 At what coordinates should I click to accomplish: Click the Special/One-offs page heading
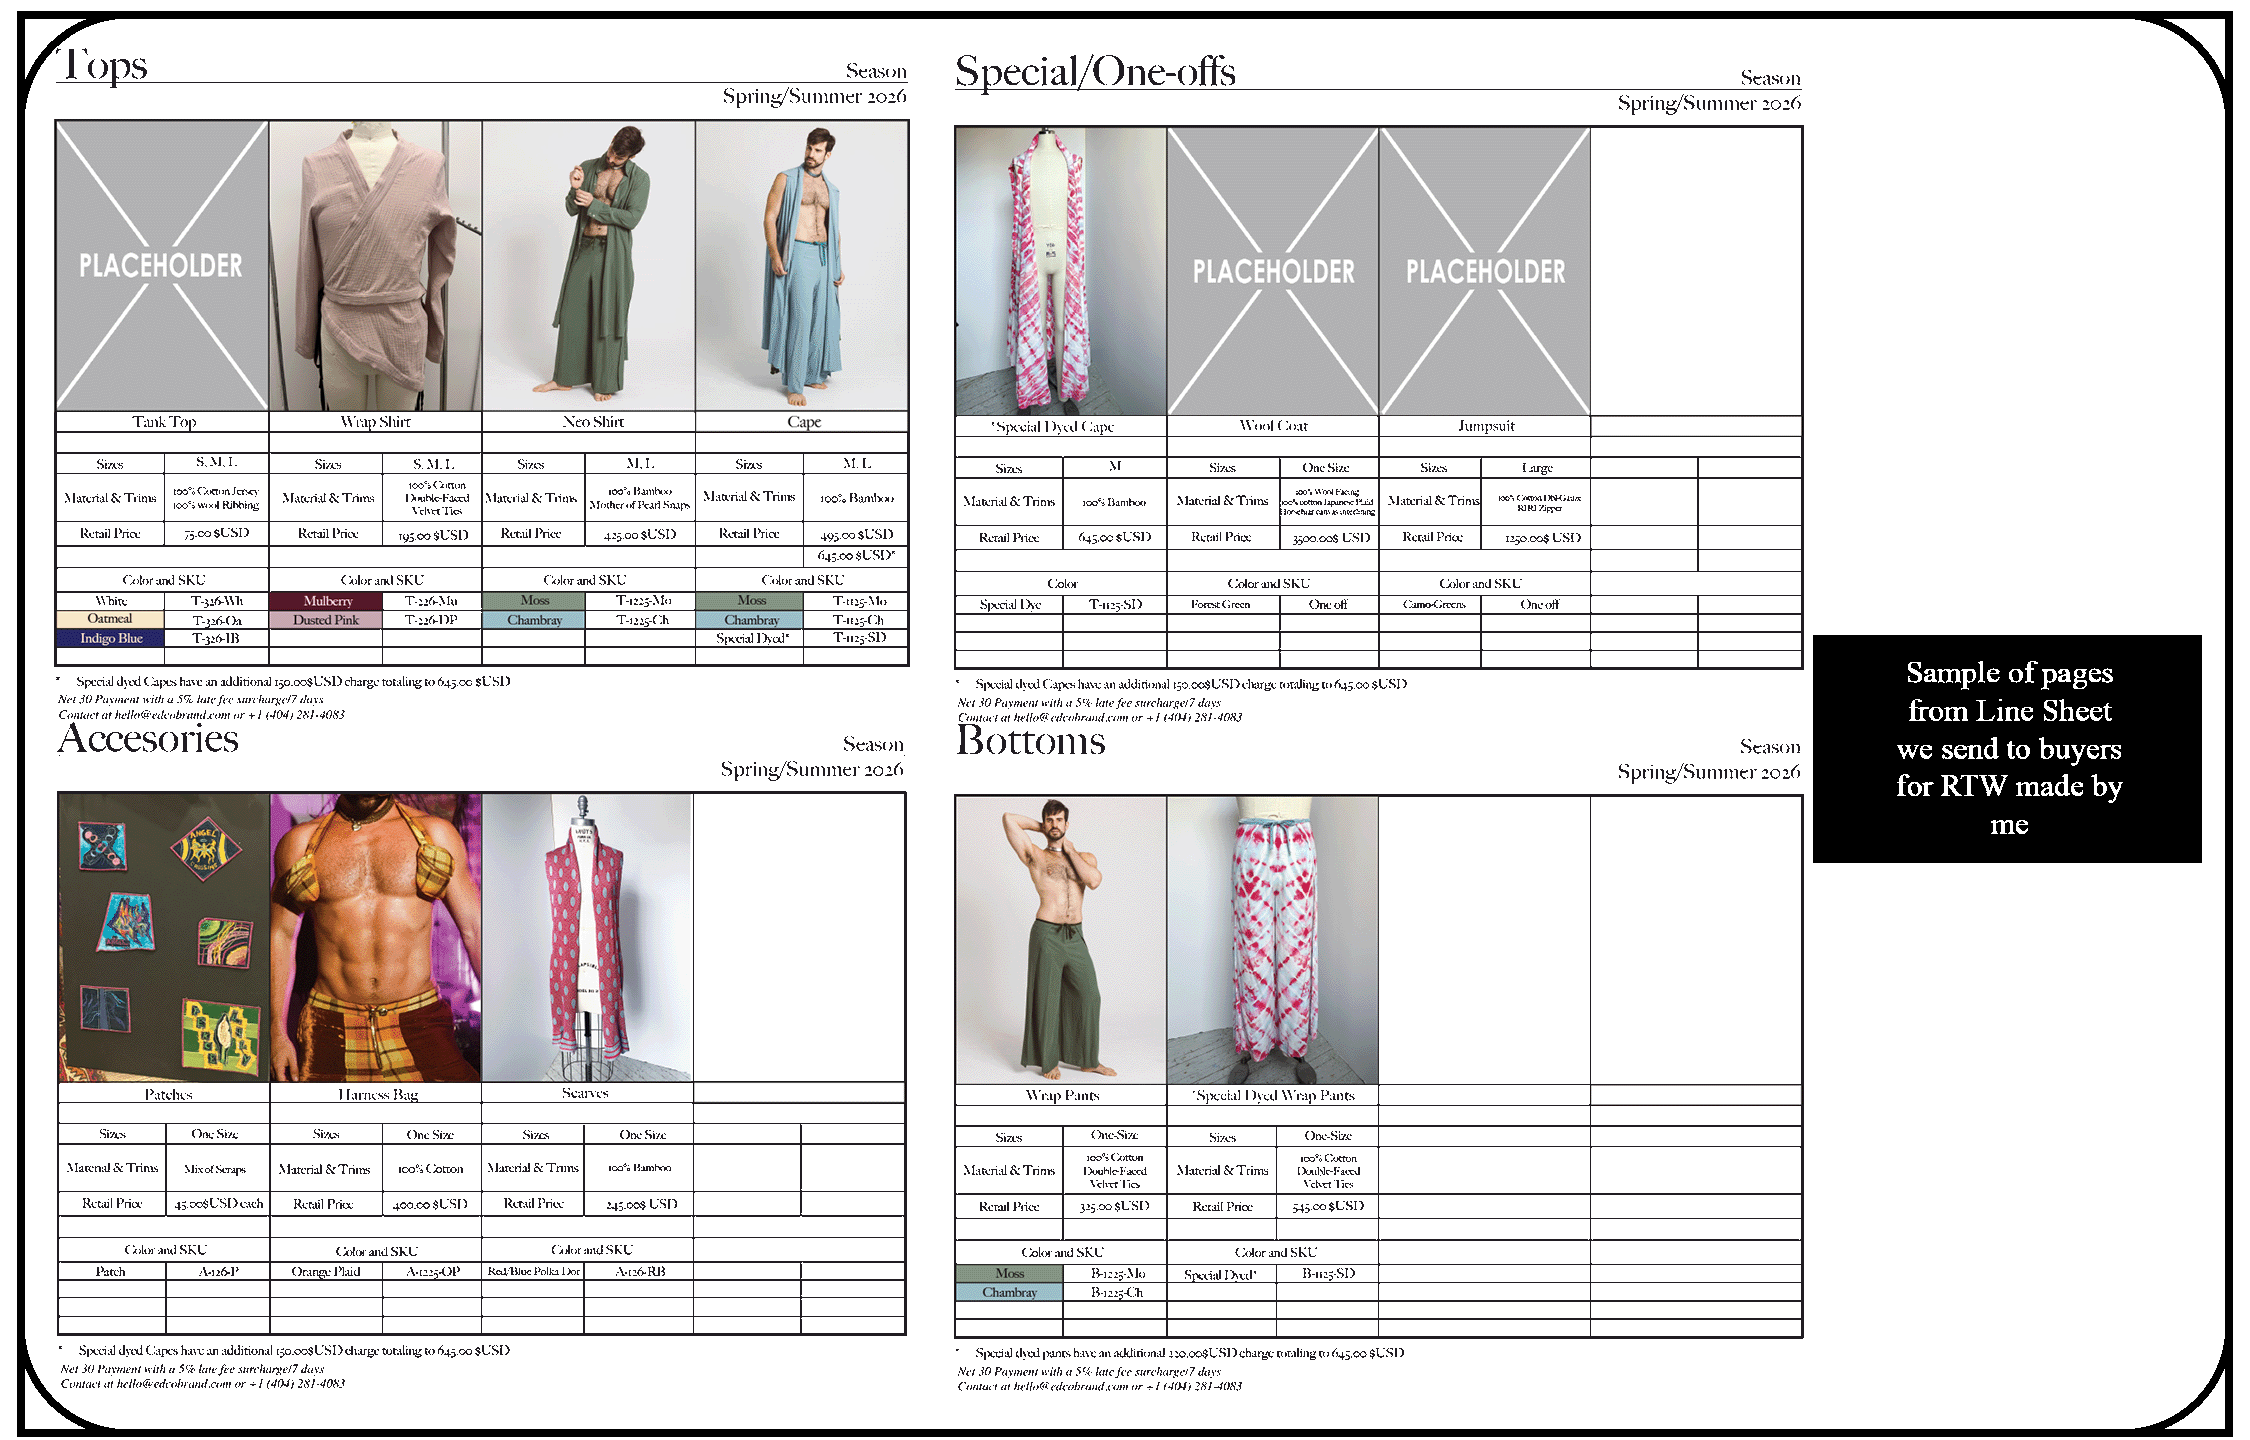1095,72
